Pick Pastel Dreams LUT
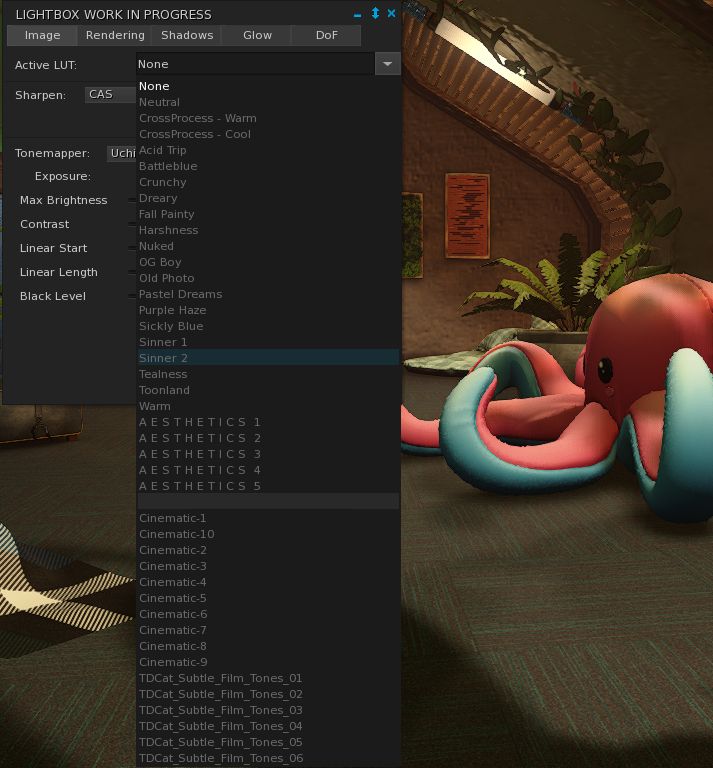Image resolution: width=713 pixels, height=768 pixels. click(x=268, y=294)
